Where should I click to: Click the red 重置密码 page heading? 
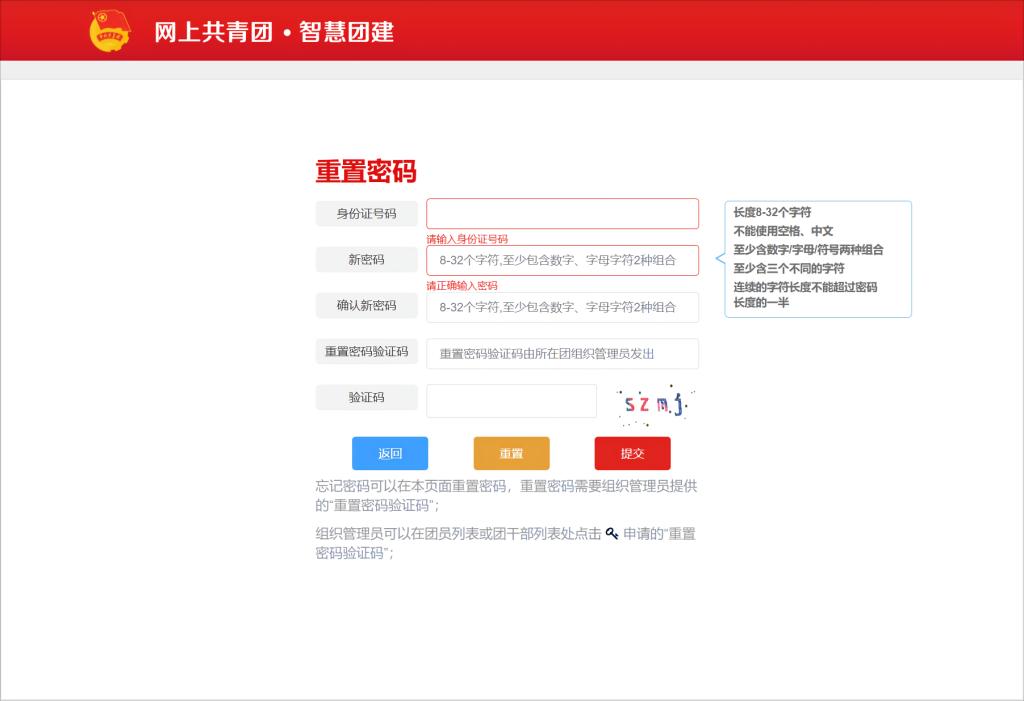pos(366,171)
